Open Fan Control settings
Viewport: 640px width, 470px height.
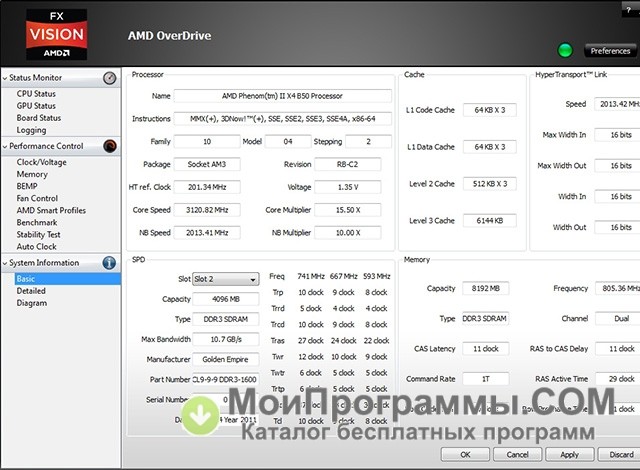[37, 198]
